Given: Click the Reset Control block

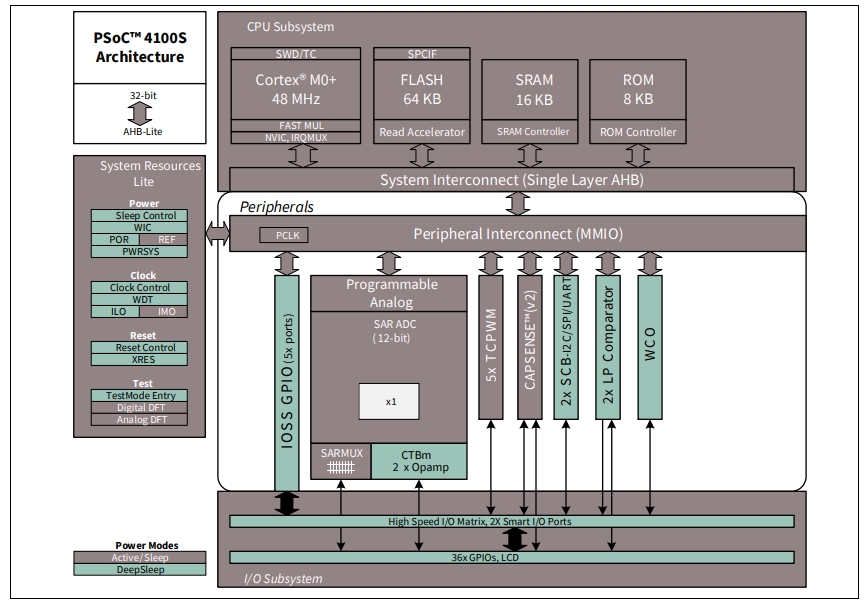Looking at the screenshot, I should (x=139, y=347).
